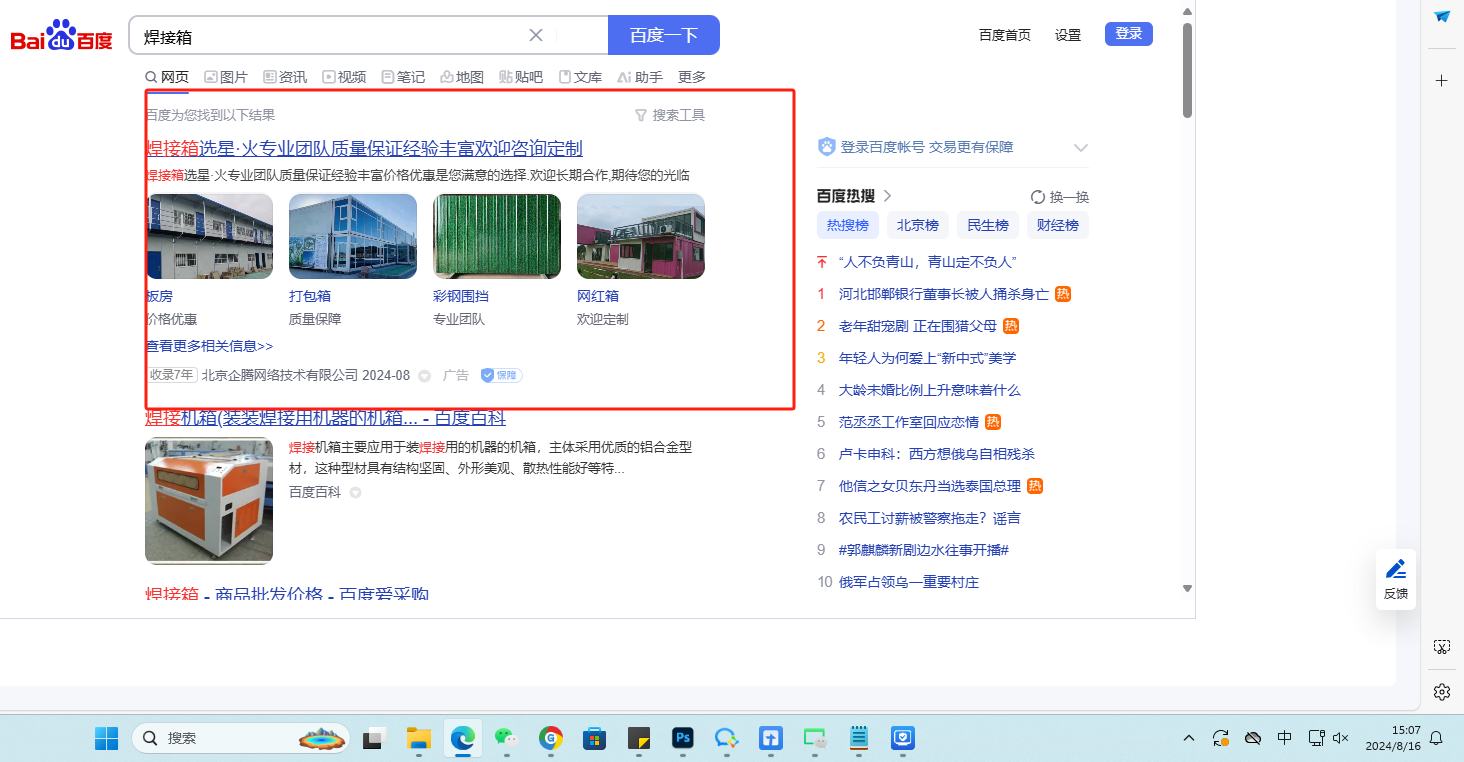Open 查看更多相关信息 link
Viewport: 1464px width, 762px height.
[x=209, y=346]
